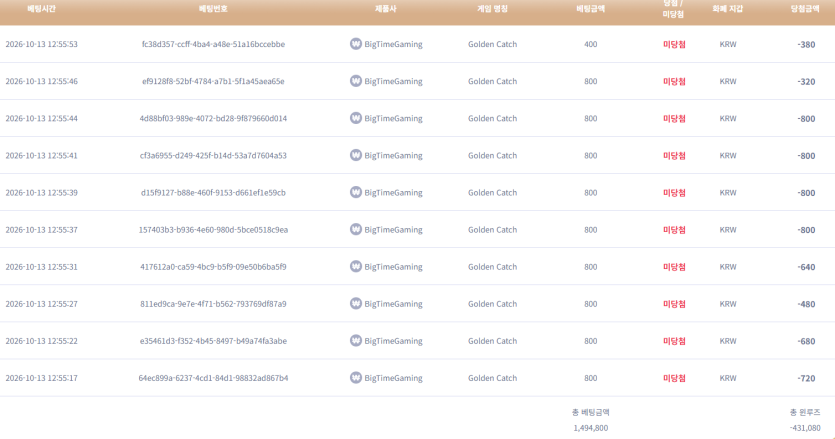
Task: Click the BigTimeGaming icon in the 12:55:37 row
Action: [x=356, y=229]
